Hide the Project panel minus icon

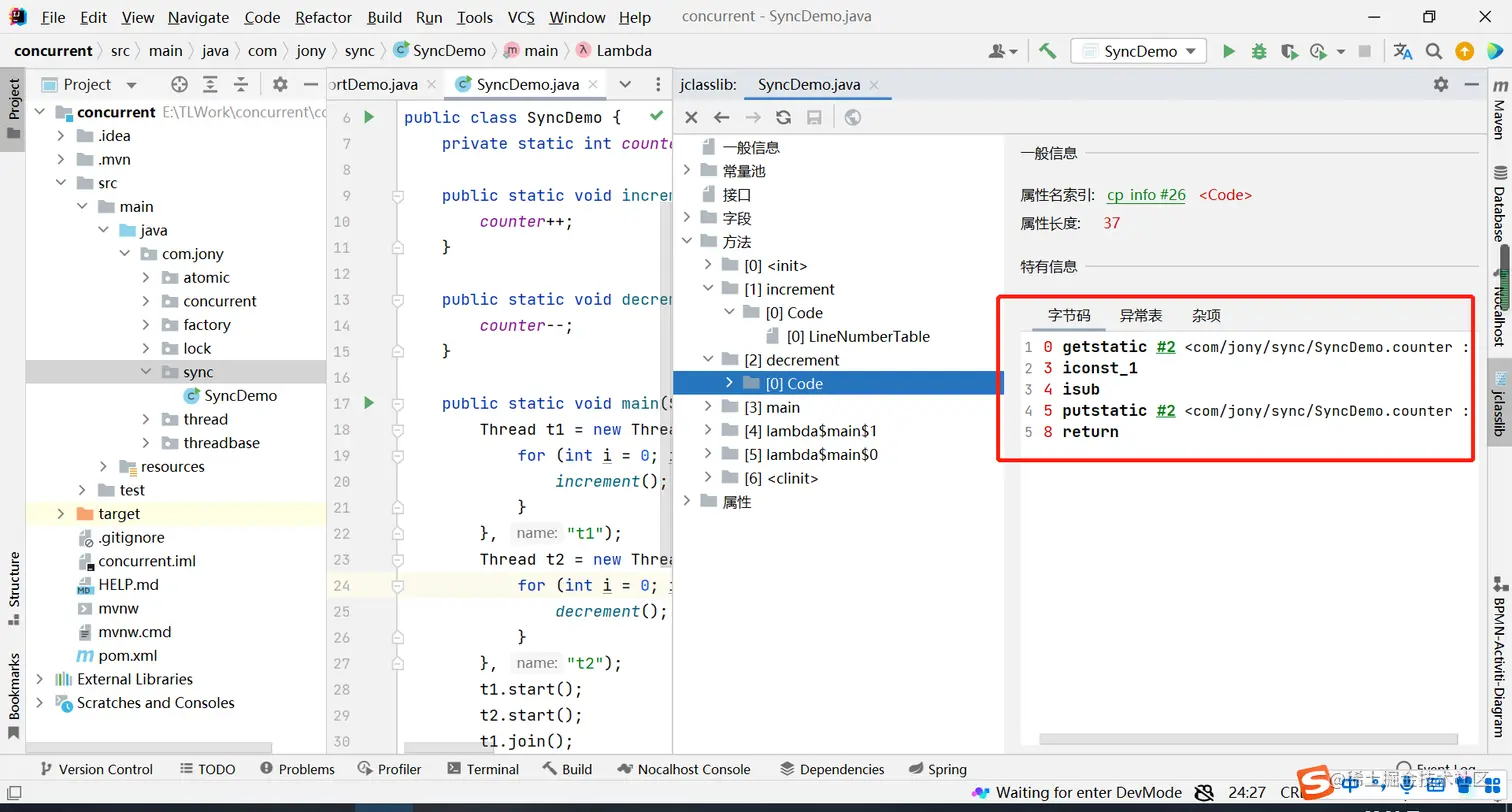pyautogui.click(x=310, y=85)
